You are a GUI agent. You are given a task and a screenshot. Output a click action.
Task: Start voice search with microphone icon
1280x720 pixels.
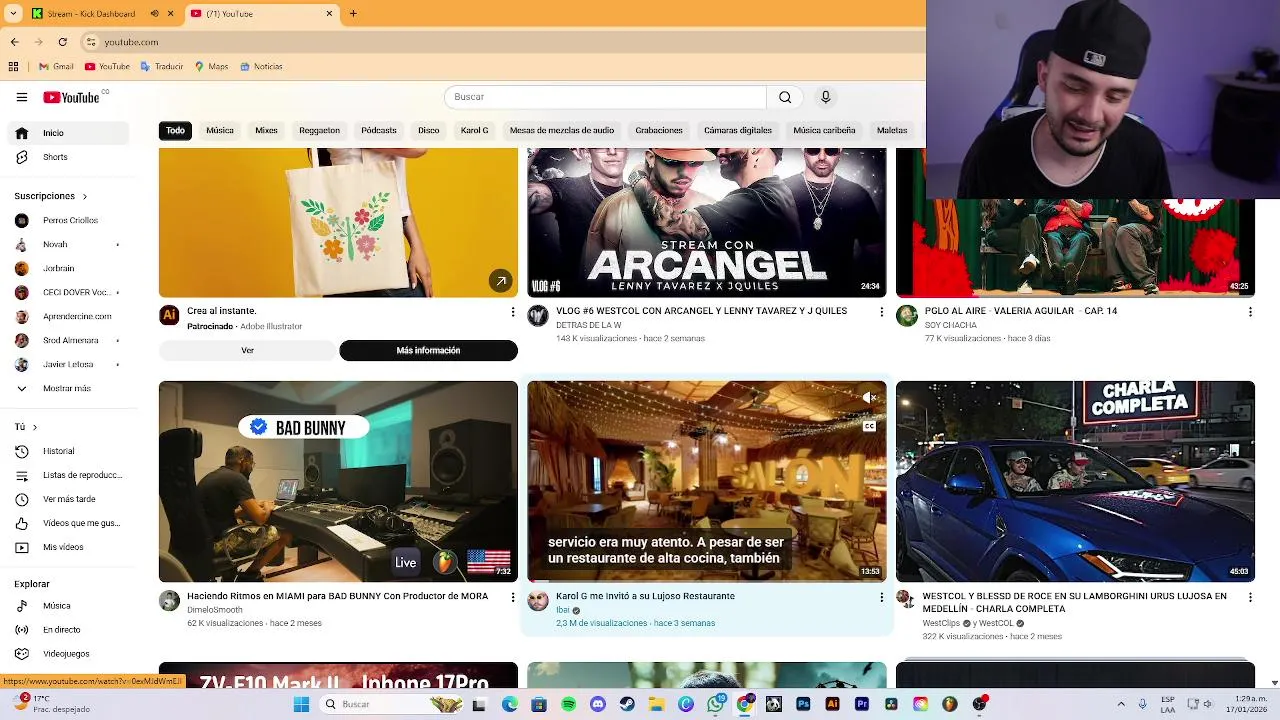[x=825, y=97]
